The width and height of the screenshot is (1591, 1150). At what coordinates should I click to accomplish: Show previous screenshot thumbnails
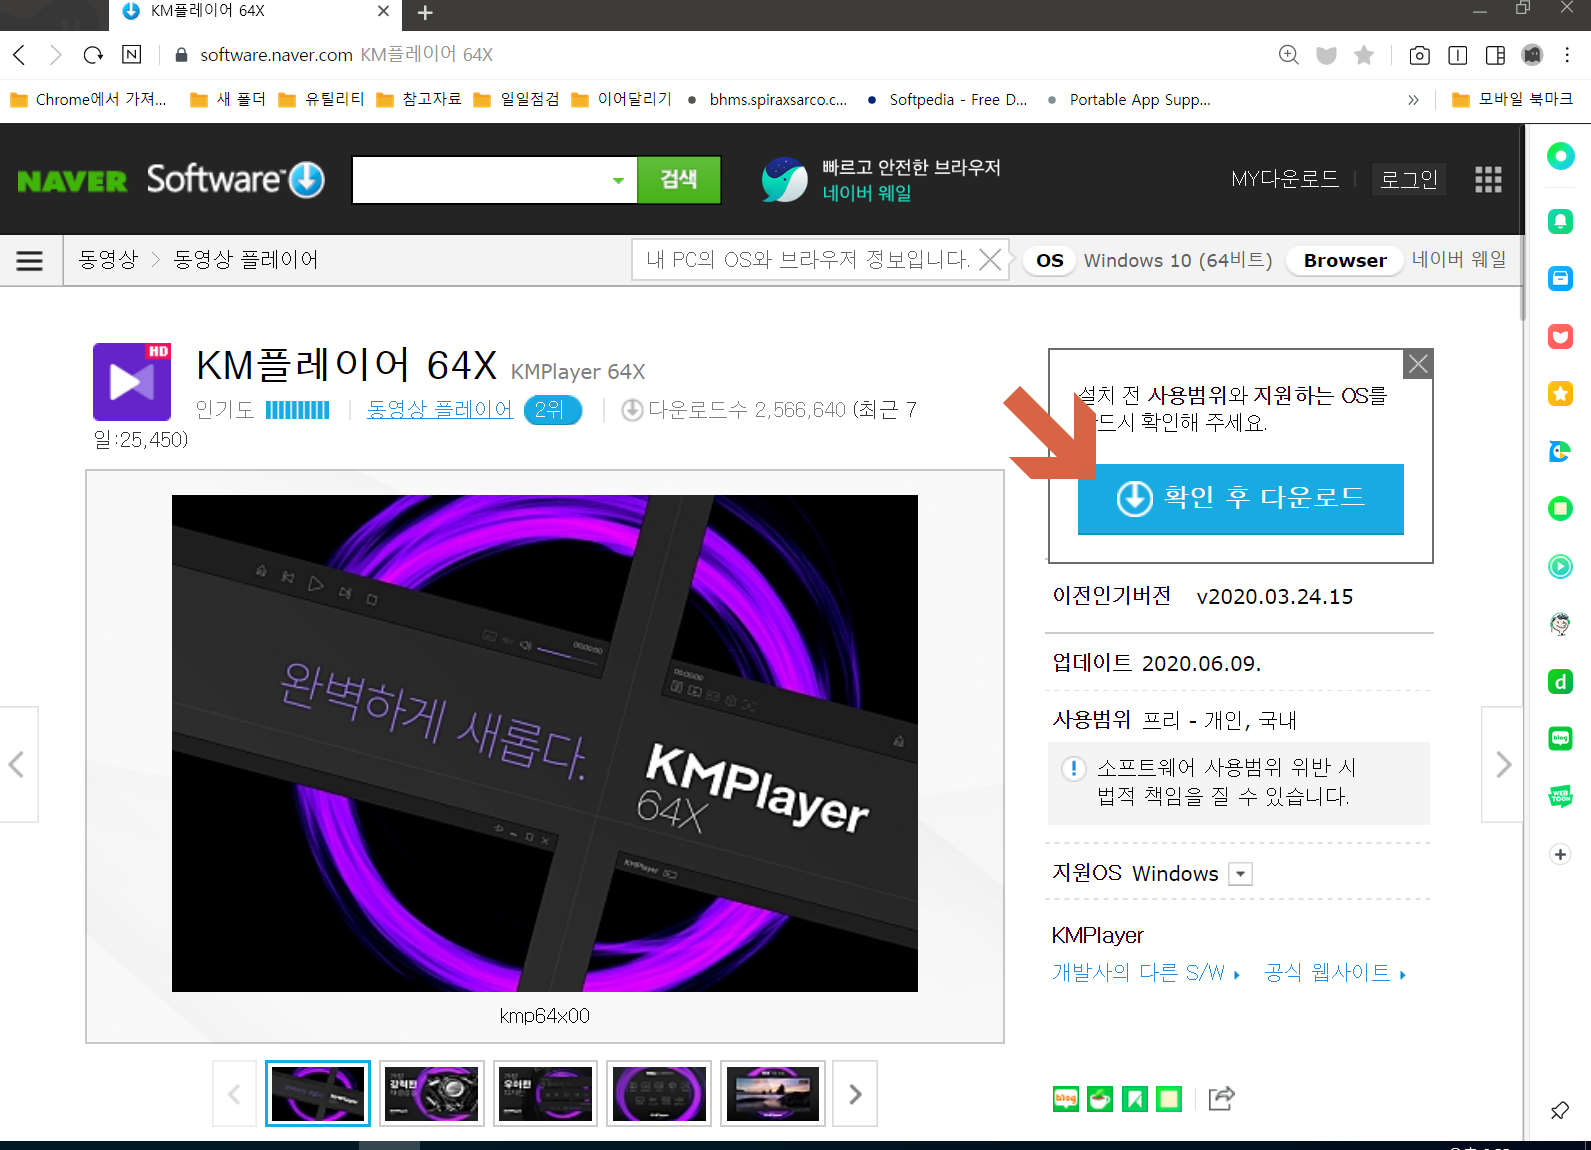click(x=234, y=1094)
